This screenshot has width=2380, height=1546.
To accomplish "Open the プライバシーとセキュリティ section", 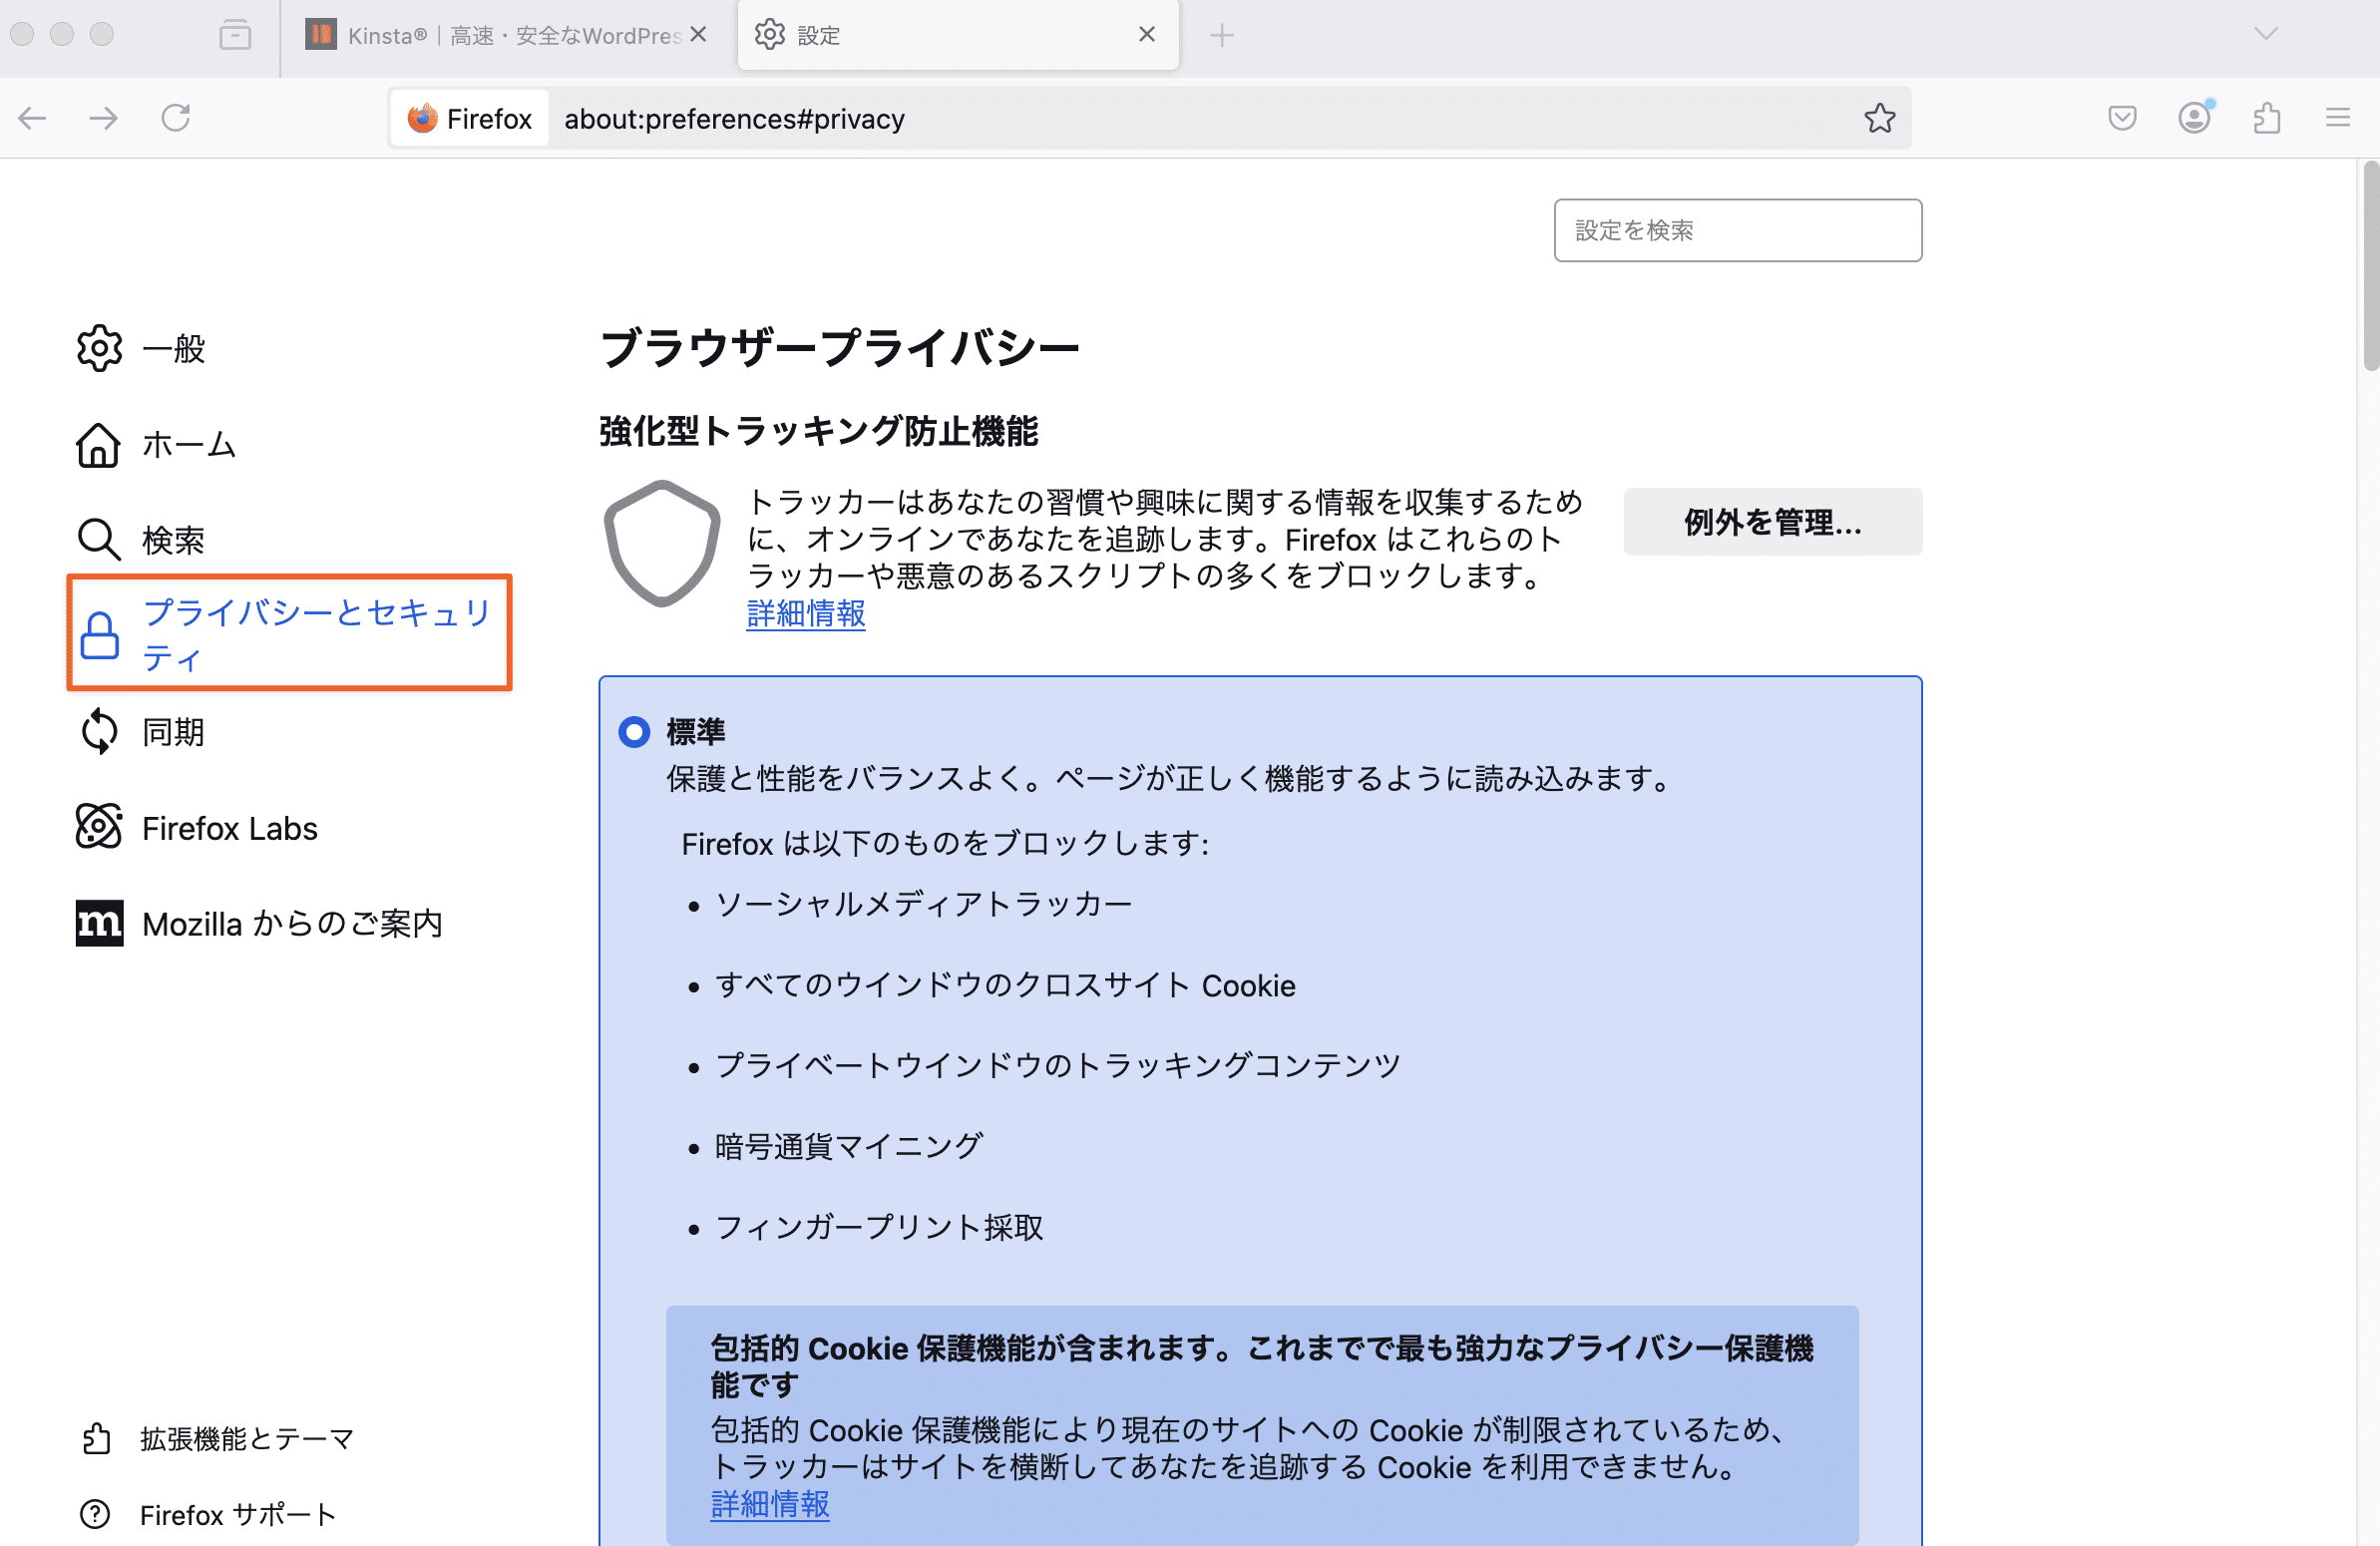I will pos(317,634).
